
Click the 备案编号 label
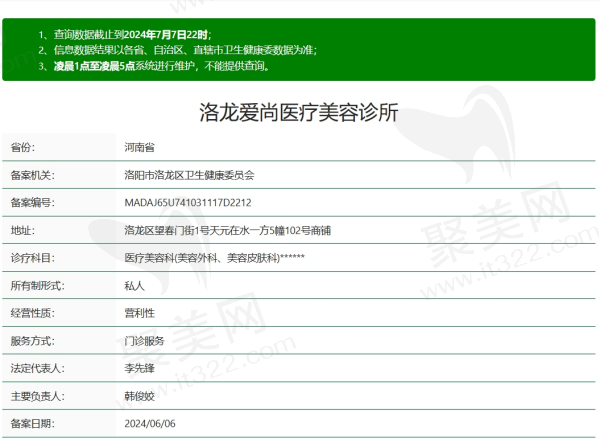coord(33,203)
